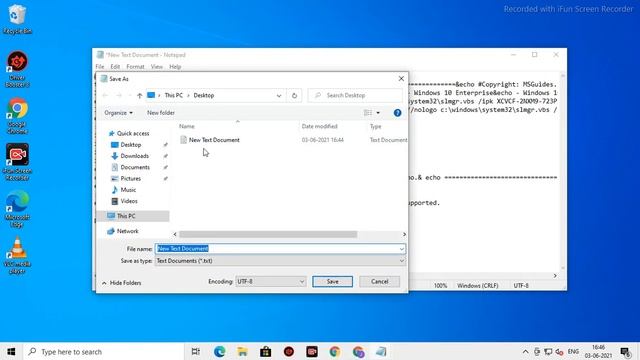Click Desktop in address breadcrumb
This screenshot has width=640, height=360.
click(204, 96)
